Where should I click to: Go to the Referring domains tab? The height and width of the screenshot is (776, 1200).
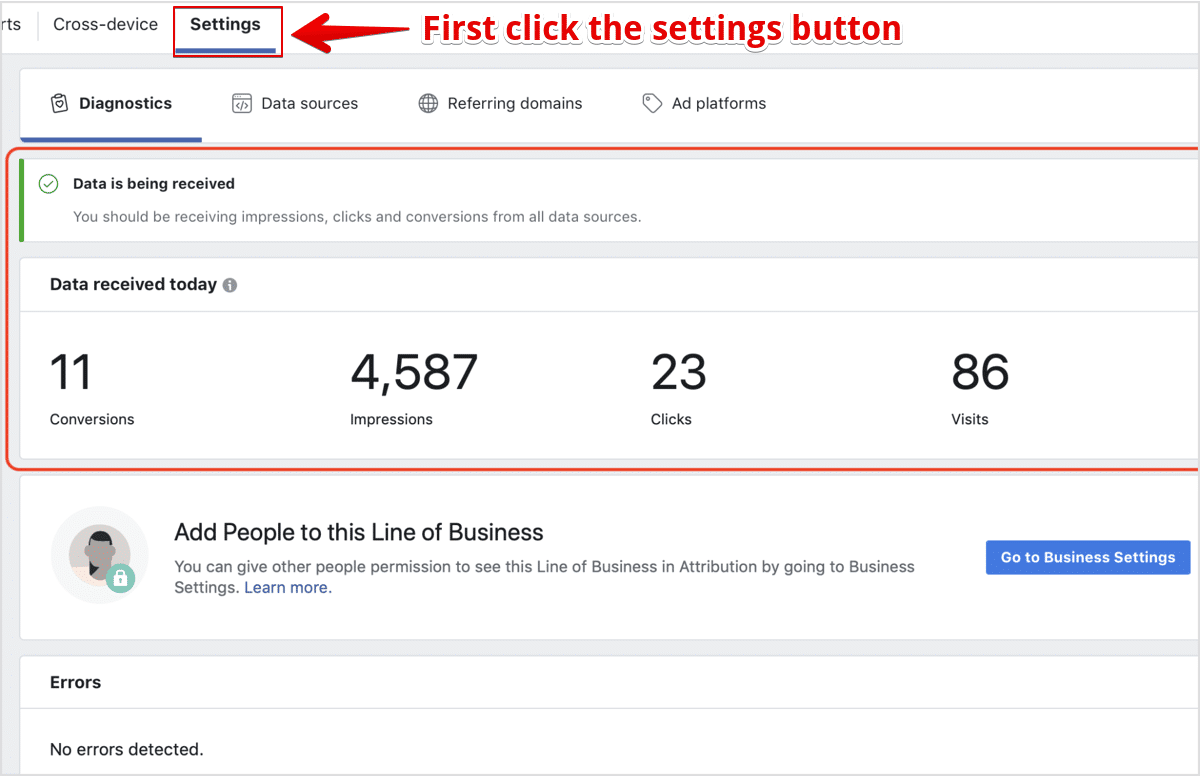(514, 103)
